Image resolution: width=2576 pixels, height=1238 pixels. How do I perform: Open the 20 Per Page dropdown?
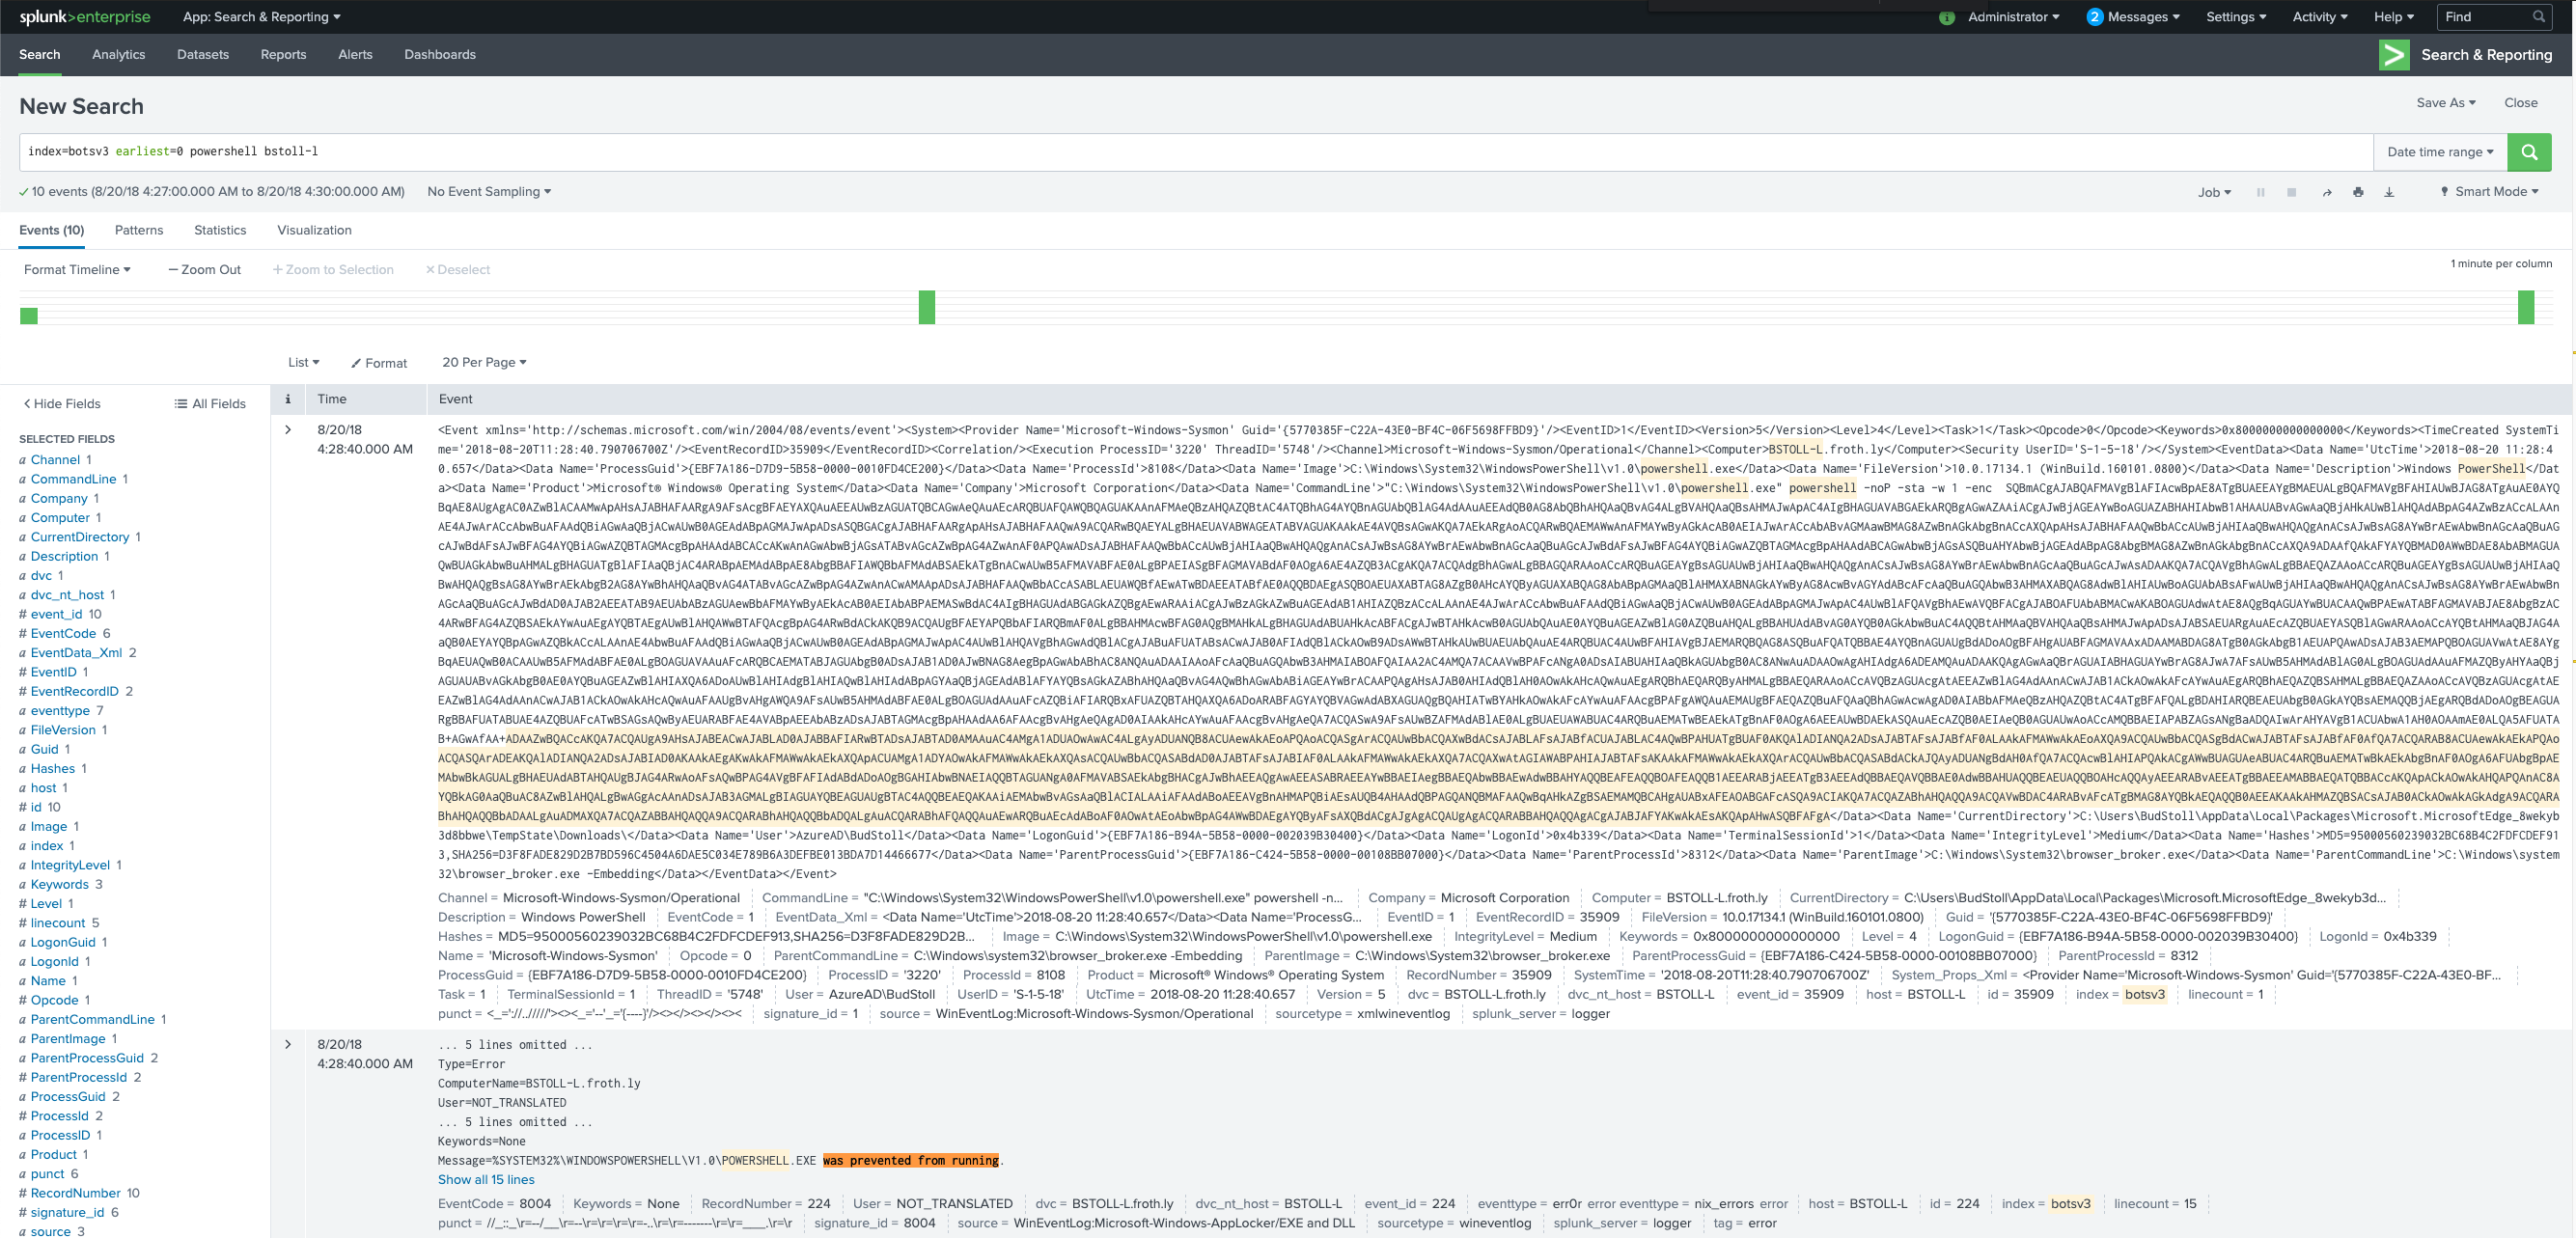[484, 363]
